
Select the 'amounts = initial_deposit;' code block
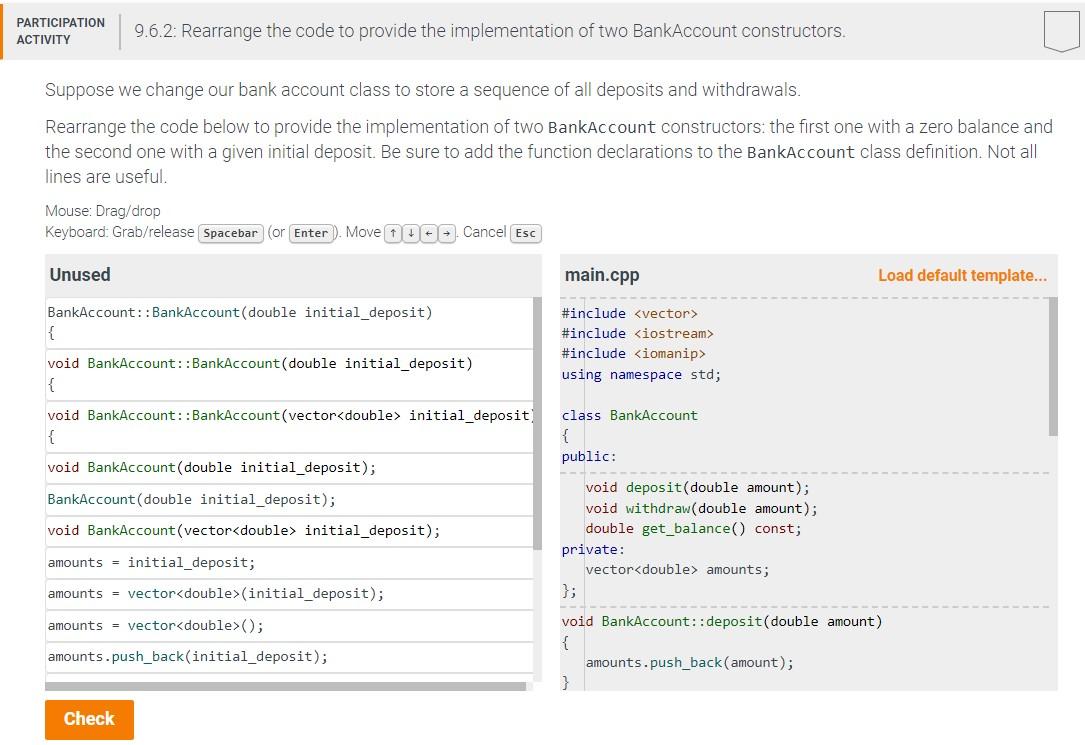pos(151,562)
